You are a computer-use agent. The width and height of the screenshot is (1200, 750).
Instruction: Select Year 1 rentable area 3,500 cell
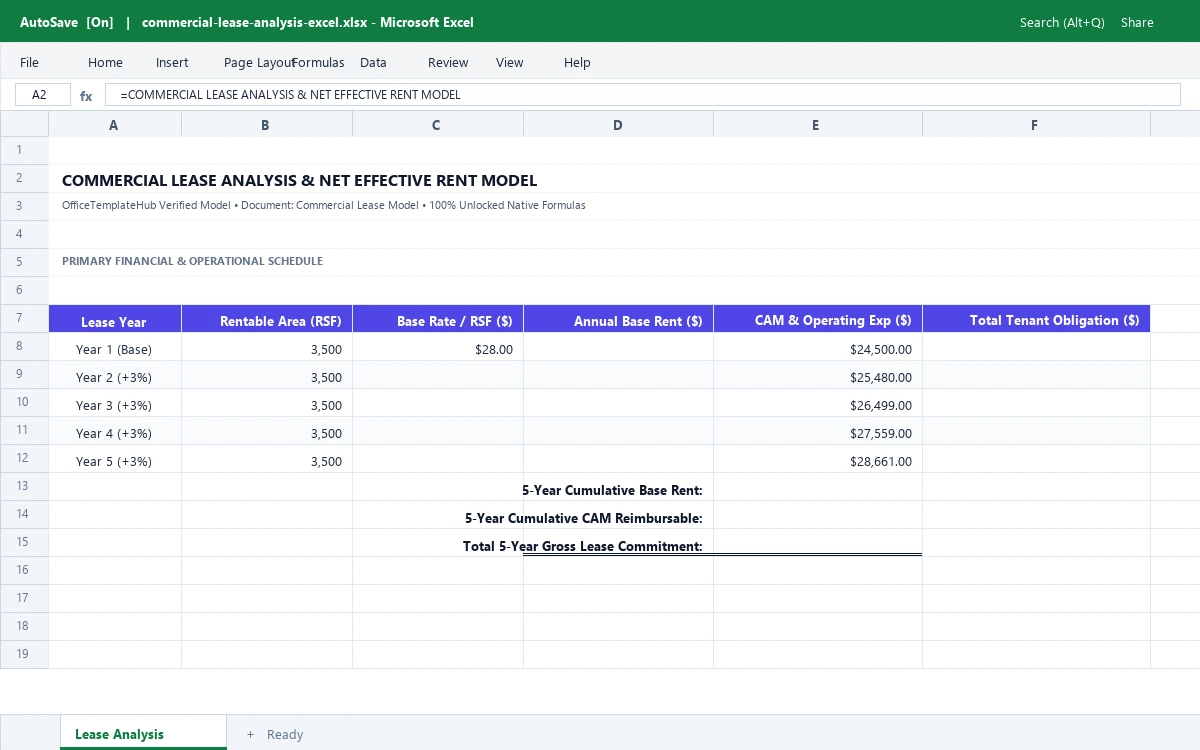(x=267, y=349)
